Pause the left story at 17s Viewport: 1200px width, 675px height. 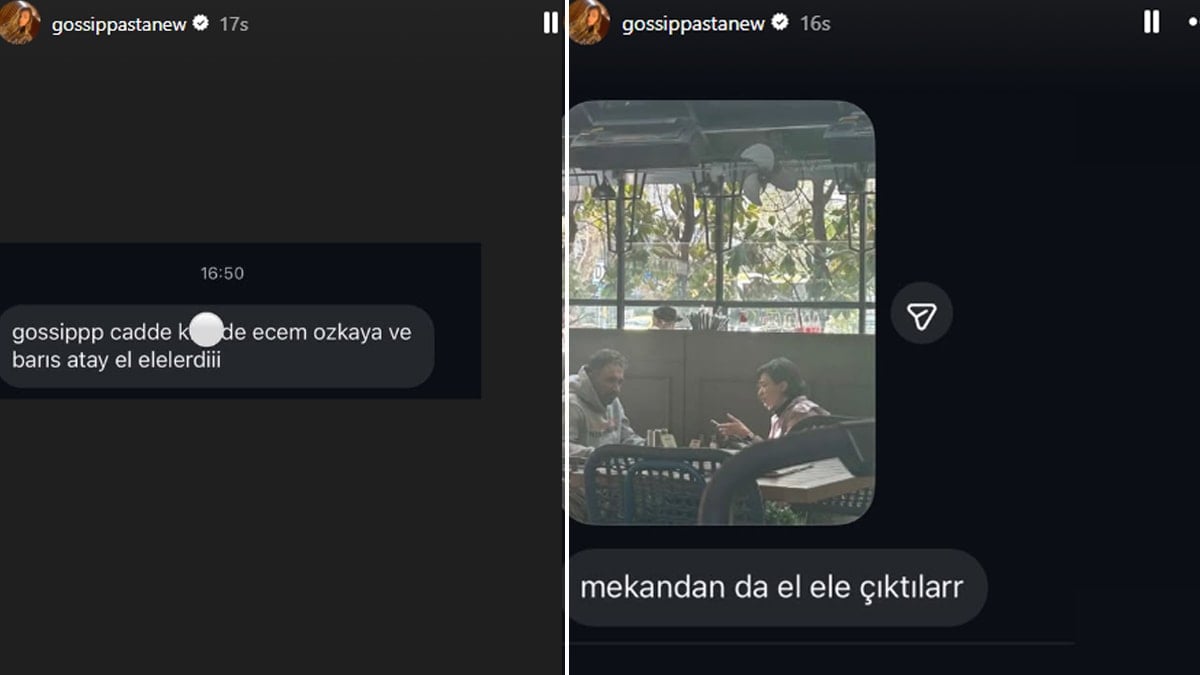pyautogui.click(x=550, y=23)
